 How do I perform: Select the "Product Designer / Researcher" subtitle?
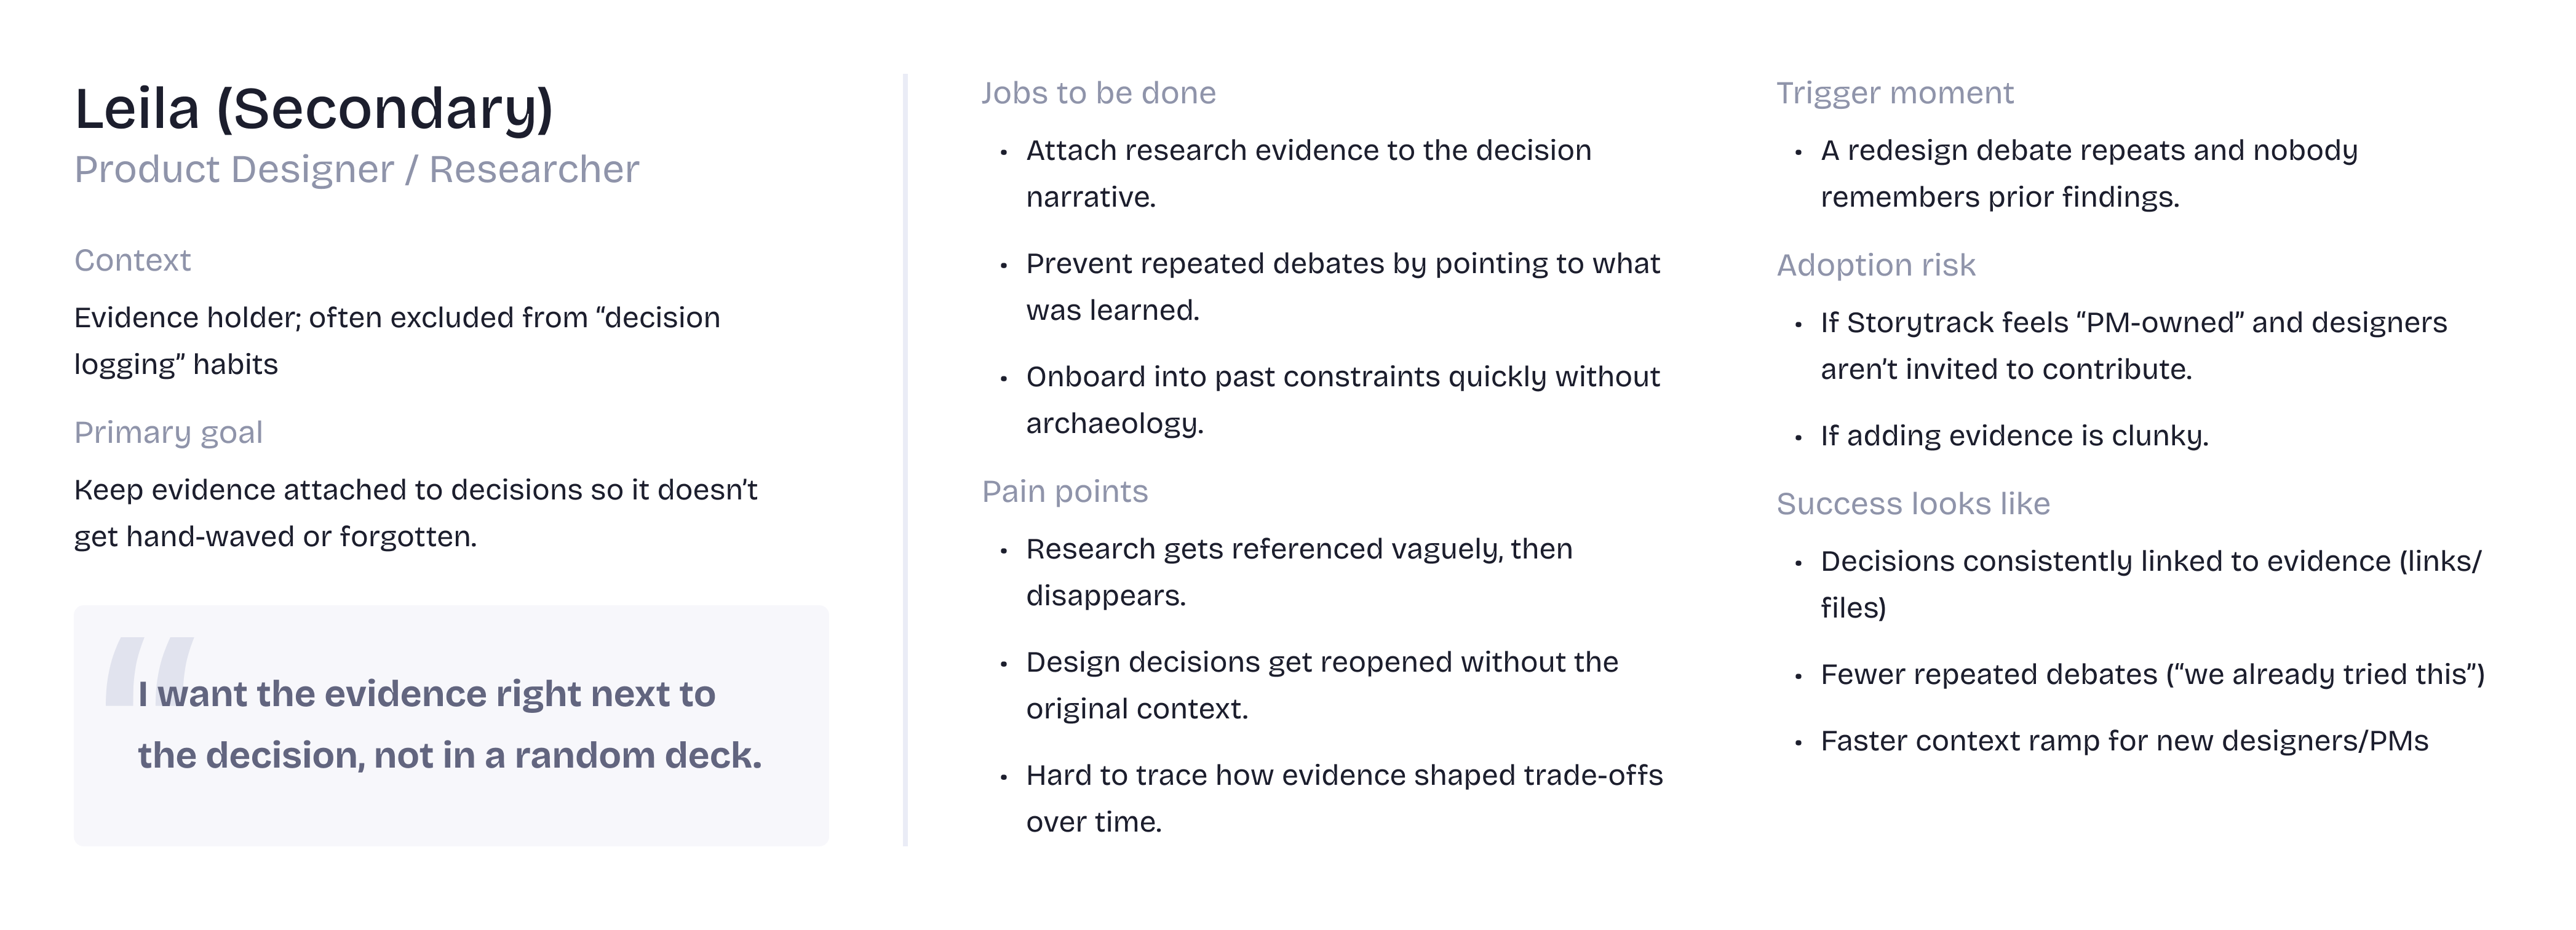point(356,170)
